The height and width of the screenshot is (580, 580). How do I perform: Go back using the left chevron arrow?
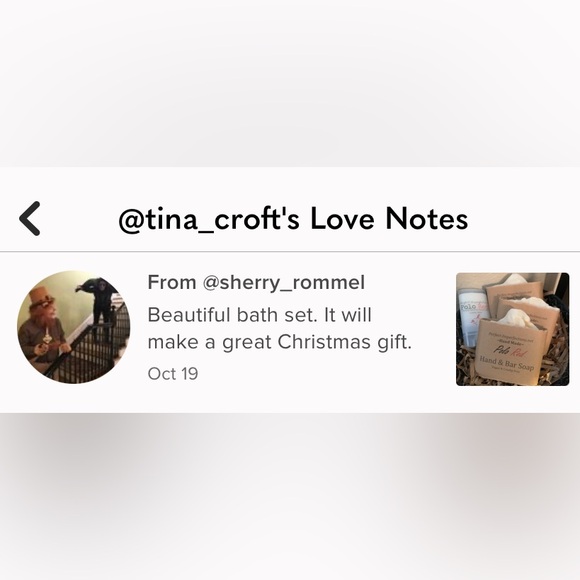(30, 219)
